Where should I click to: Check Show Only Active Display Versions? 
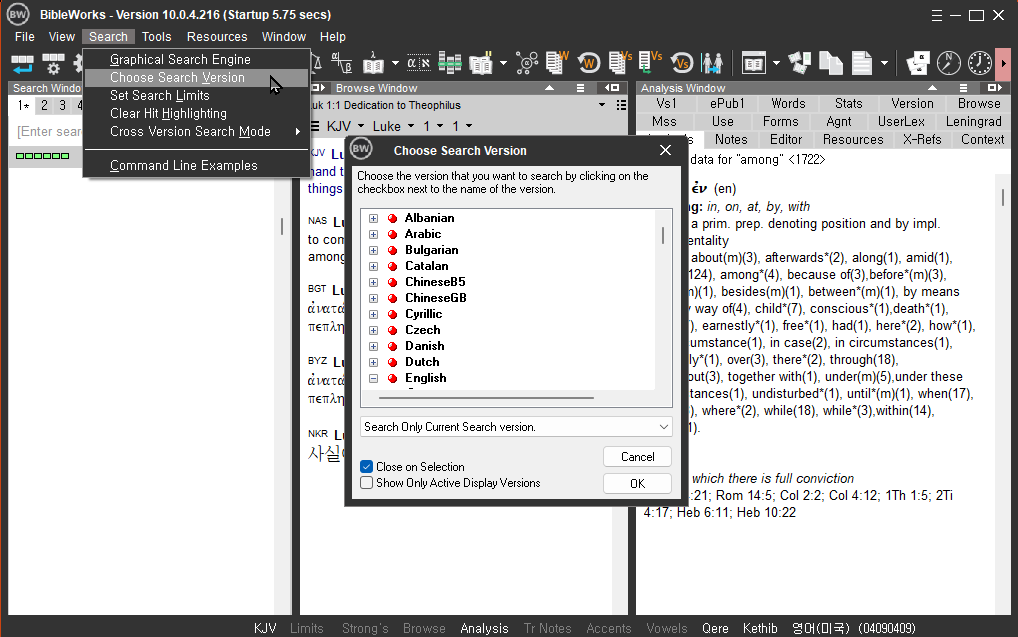click(367, 482)
